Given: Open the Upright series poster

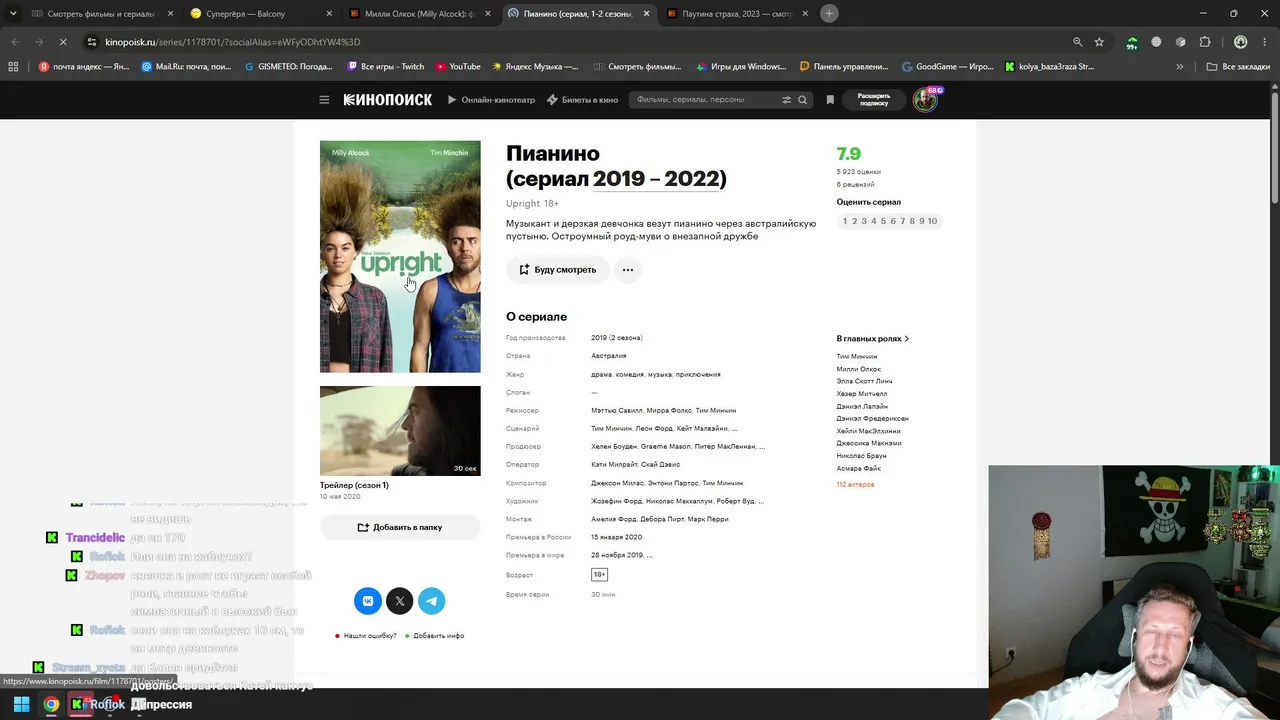Looking at the screenshot, I should click(400, 257).
